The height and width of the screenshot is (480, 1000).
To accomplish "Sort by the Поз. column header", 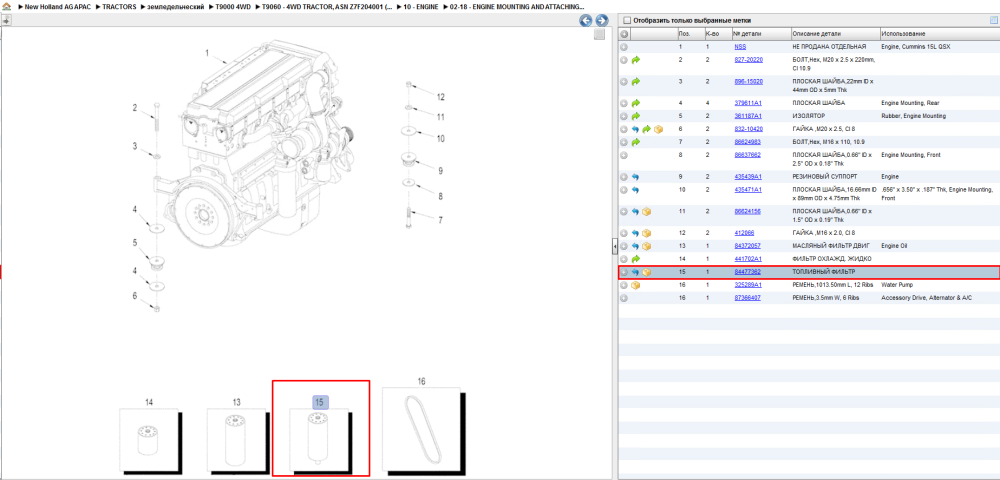I will pos(691,34).
